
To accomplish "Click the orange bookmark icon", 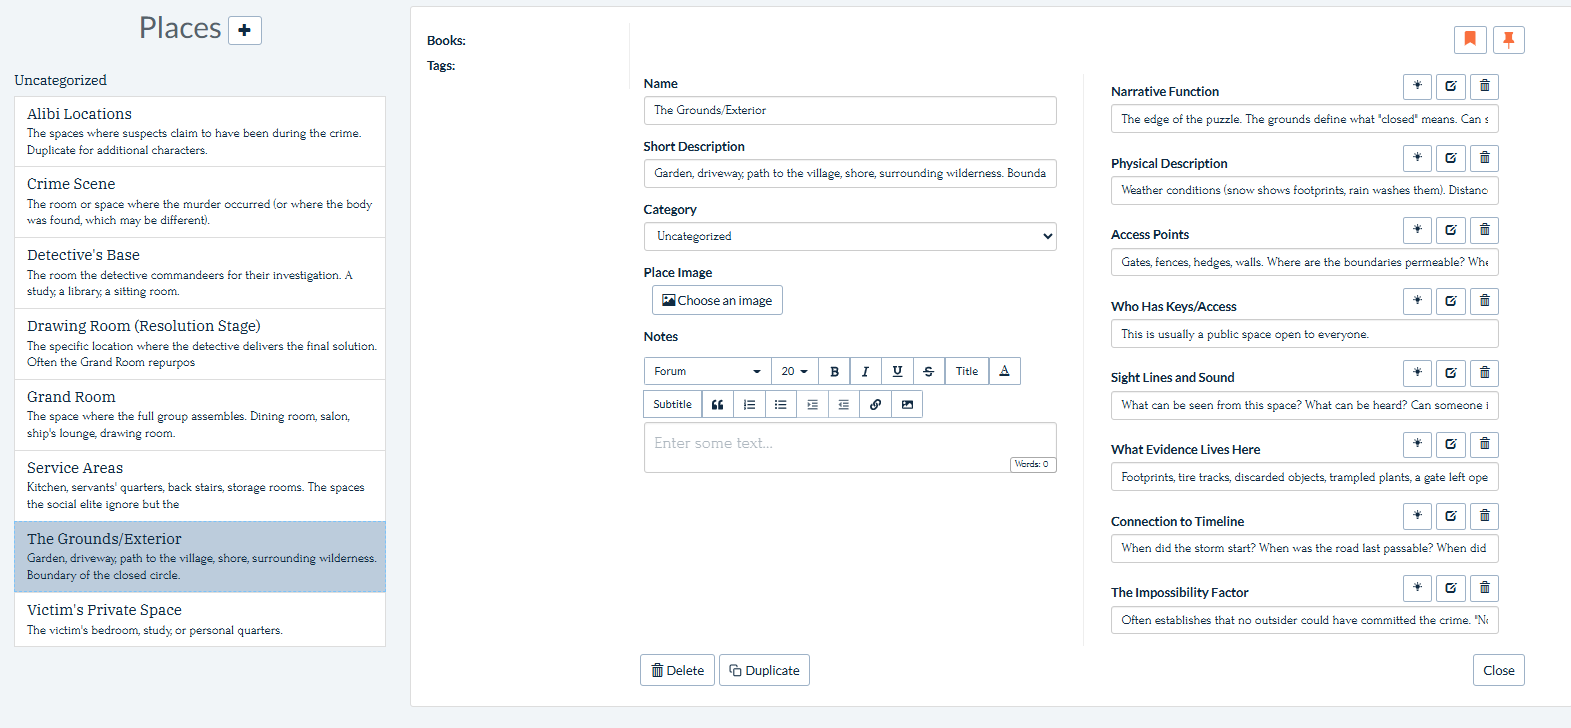I will point(1469,39).
